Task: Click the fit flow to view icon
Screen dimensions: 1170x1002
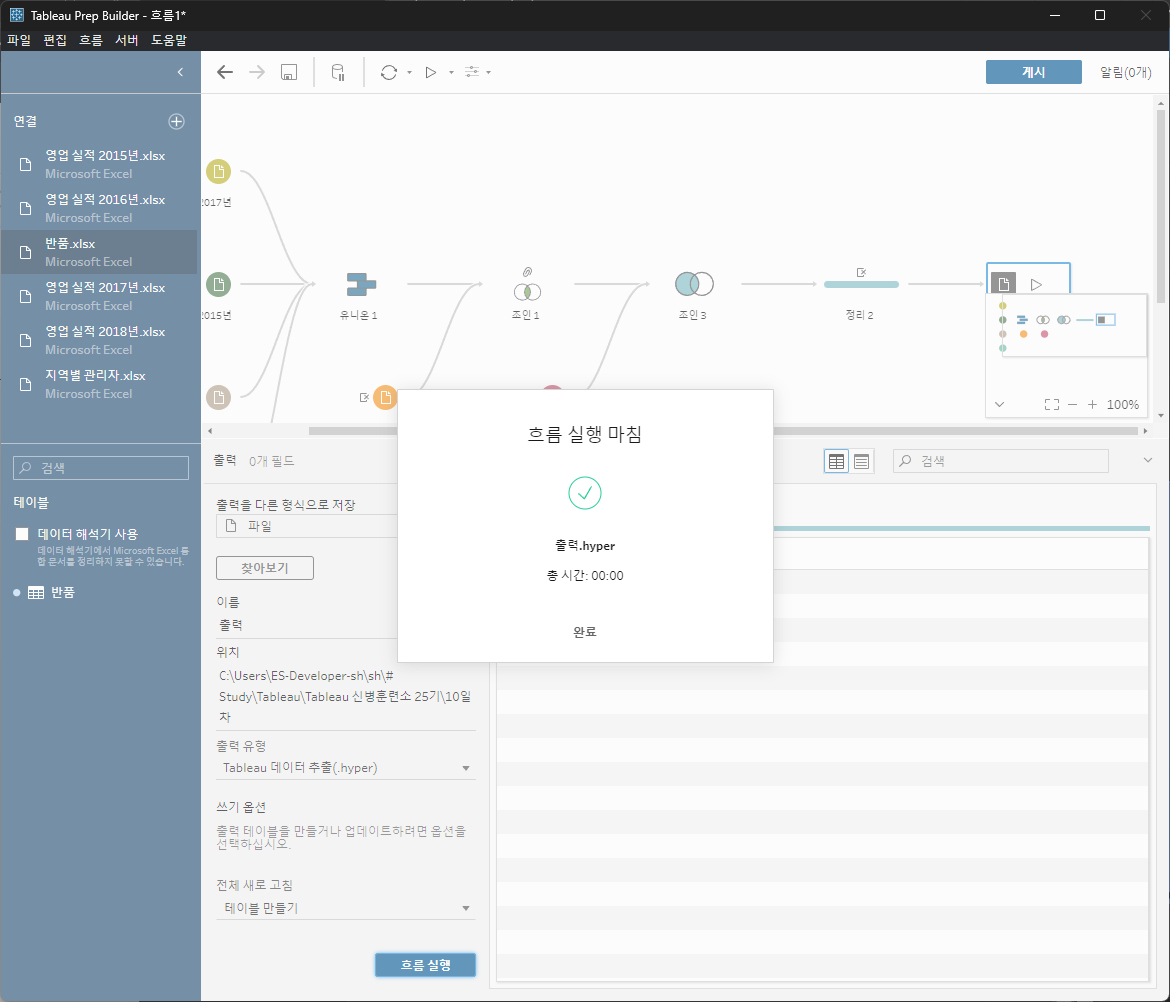Action: 1051,404
